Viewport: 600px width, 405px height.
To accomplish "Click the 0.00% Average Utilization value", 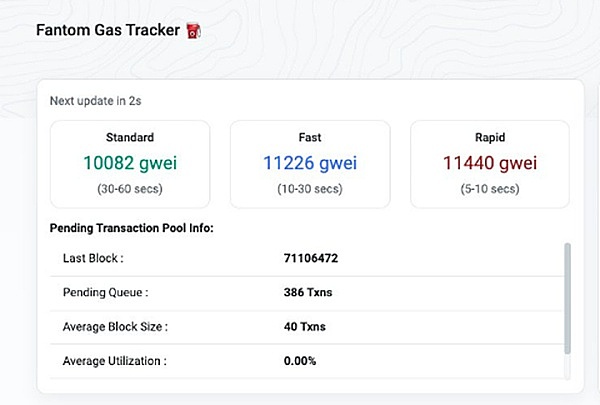I will 300,360.
